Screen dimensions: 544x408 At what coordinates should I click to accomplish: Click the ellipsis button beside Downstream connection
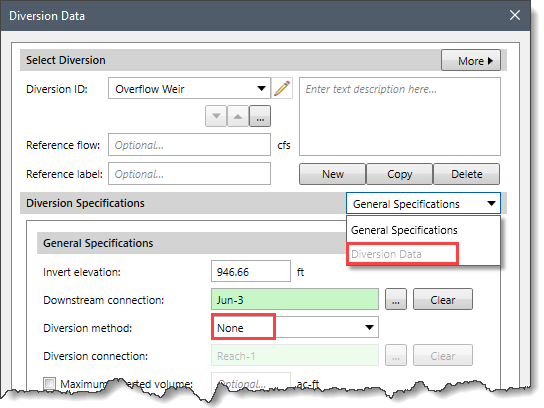tap(396, 299)
